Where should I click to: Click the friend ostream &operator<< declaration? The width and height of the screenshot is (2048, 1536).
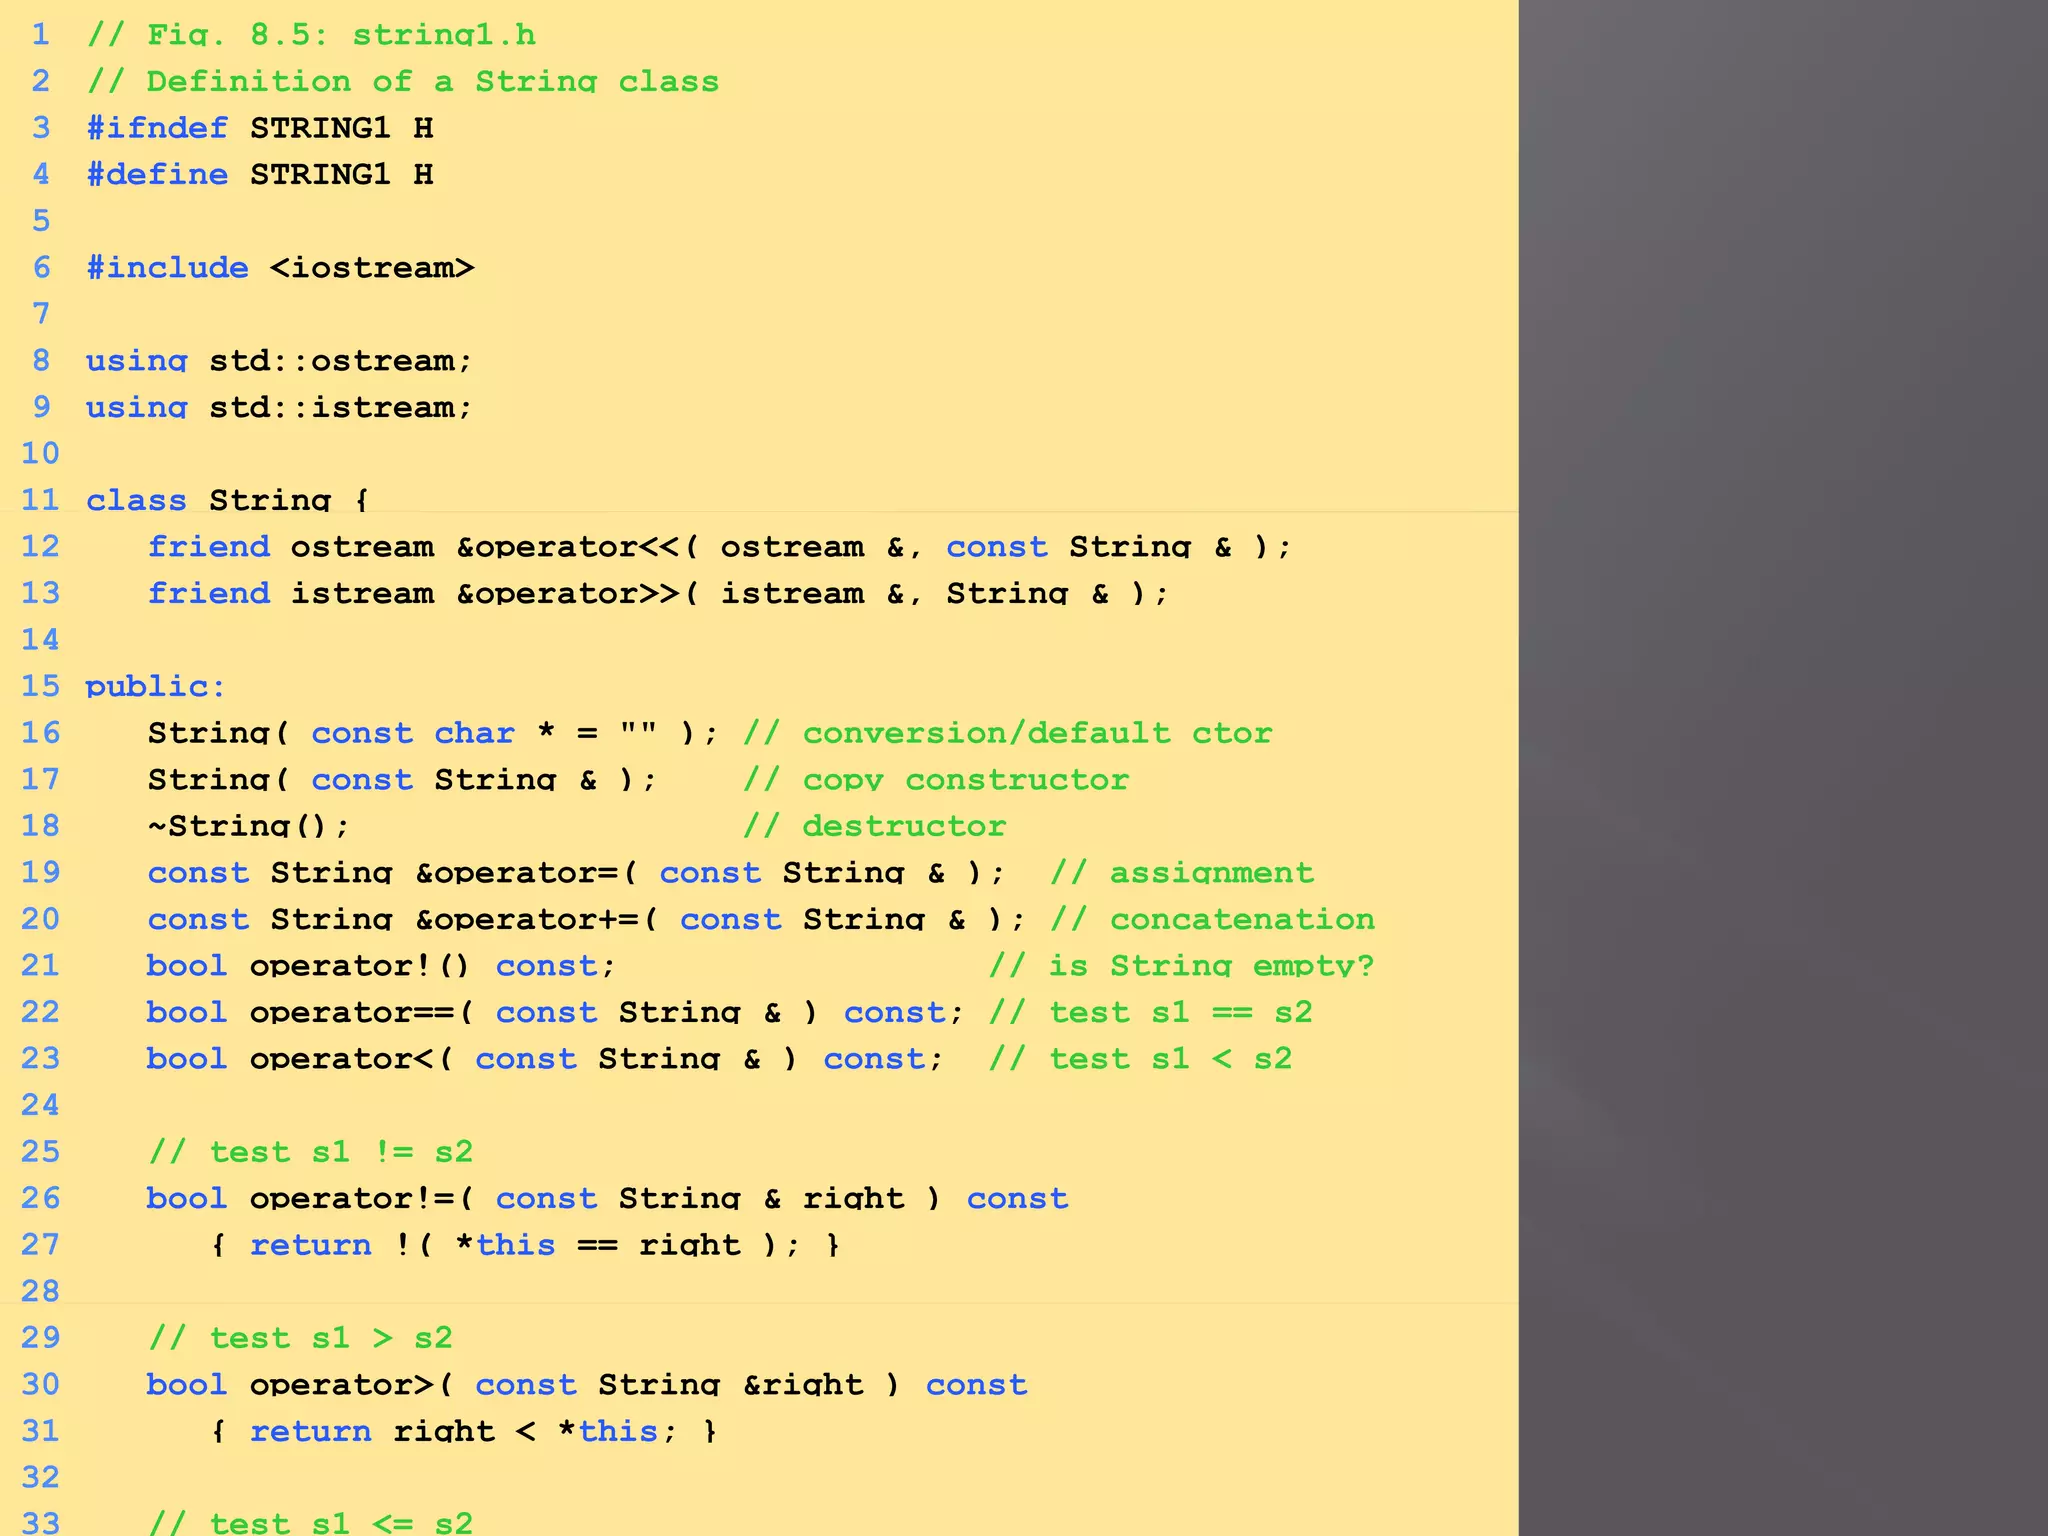(720, 546)
